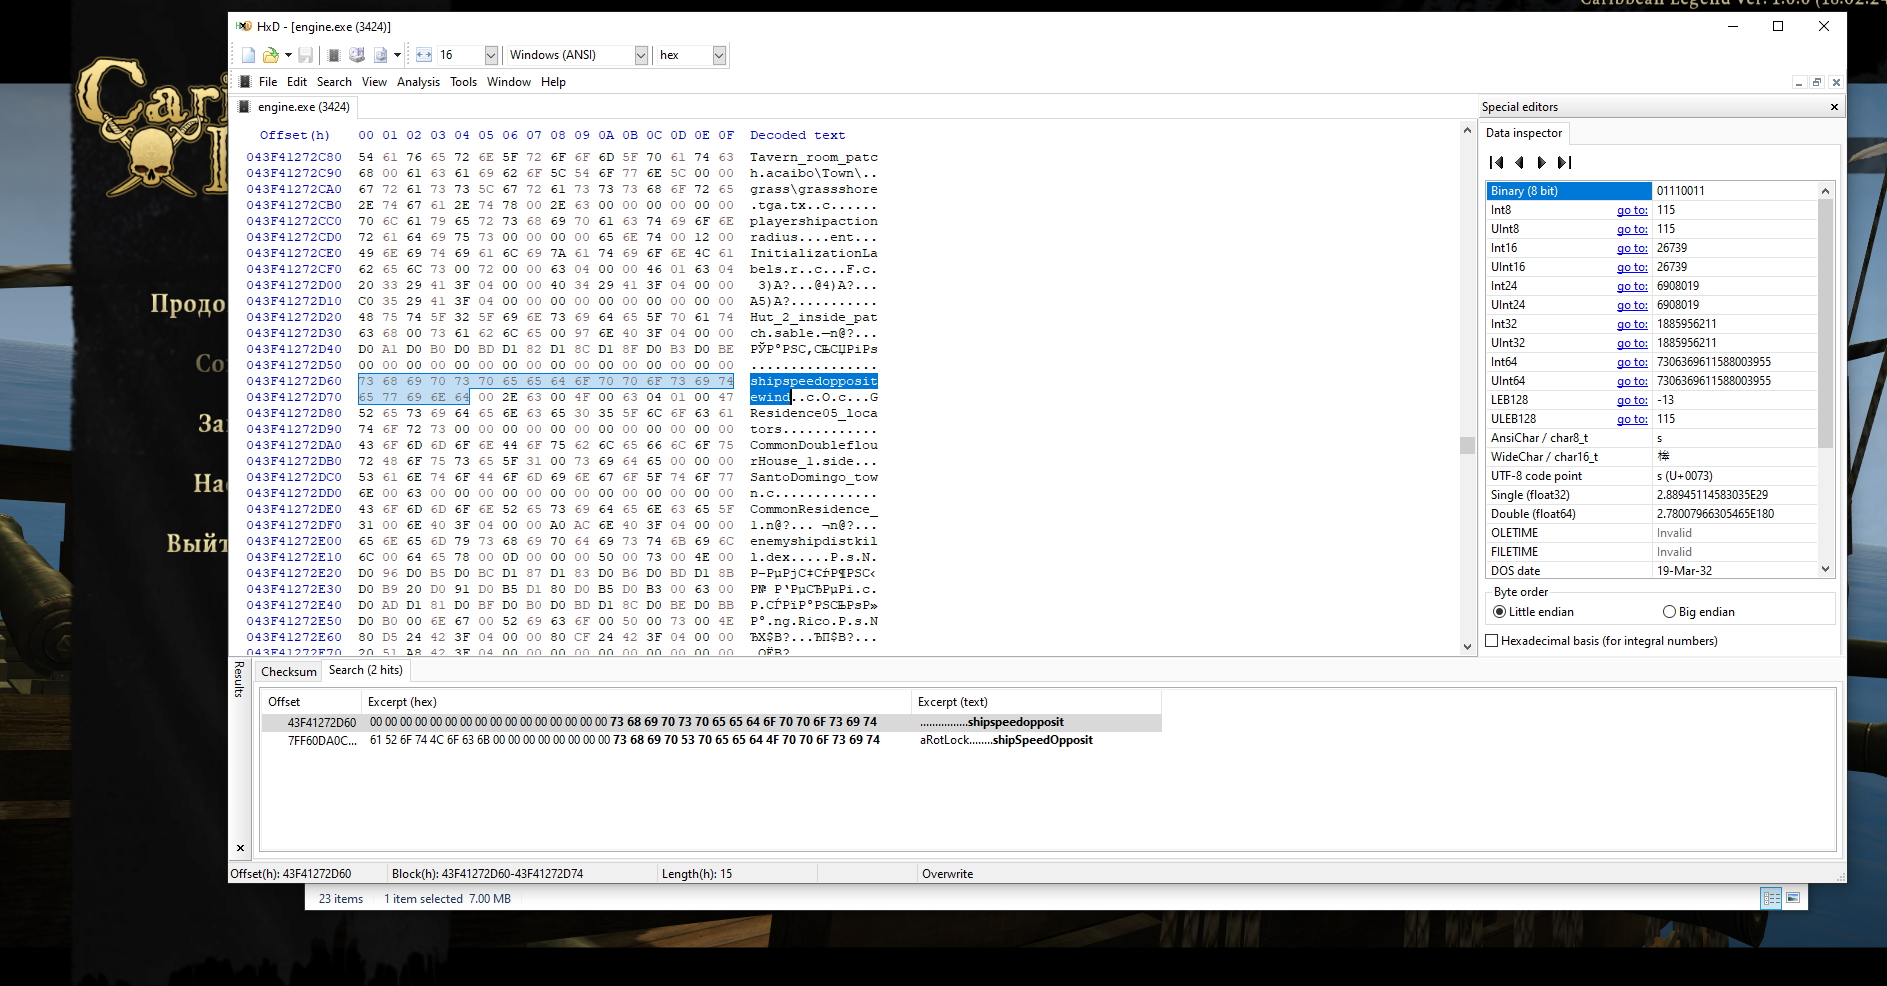1887x986 pixels.
Task: Click the Open file folder icon
Action: 270,55
